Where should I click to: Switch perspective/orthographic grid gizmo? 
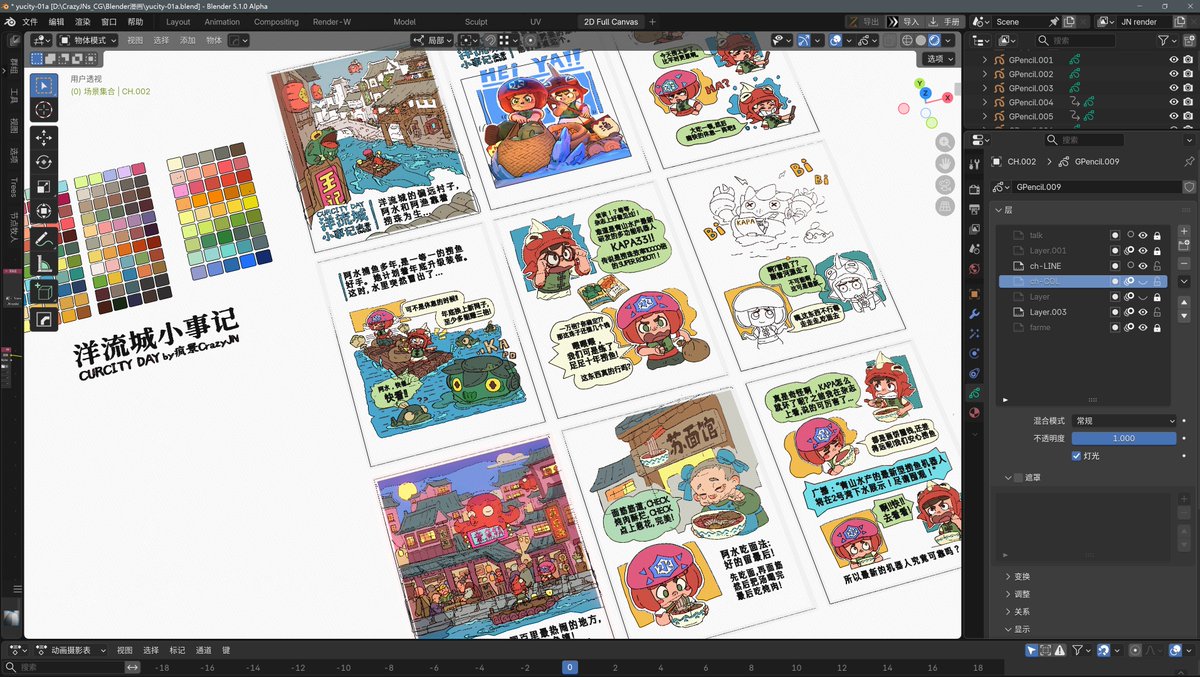pyautogui.click(x=944, y=207)
